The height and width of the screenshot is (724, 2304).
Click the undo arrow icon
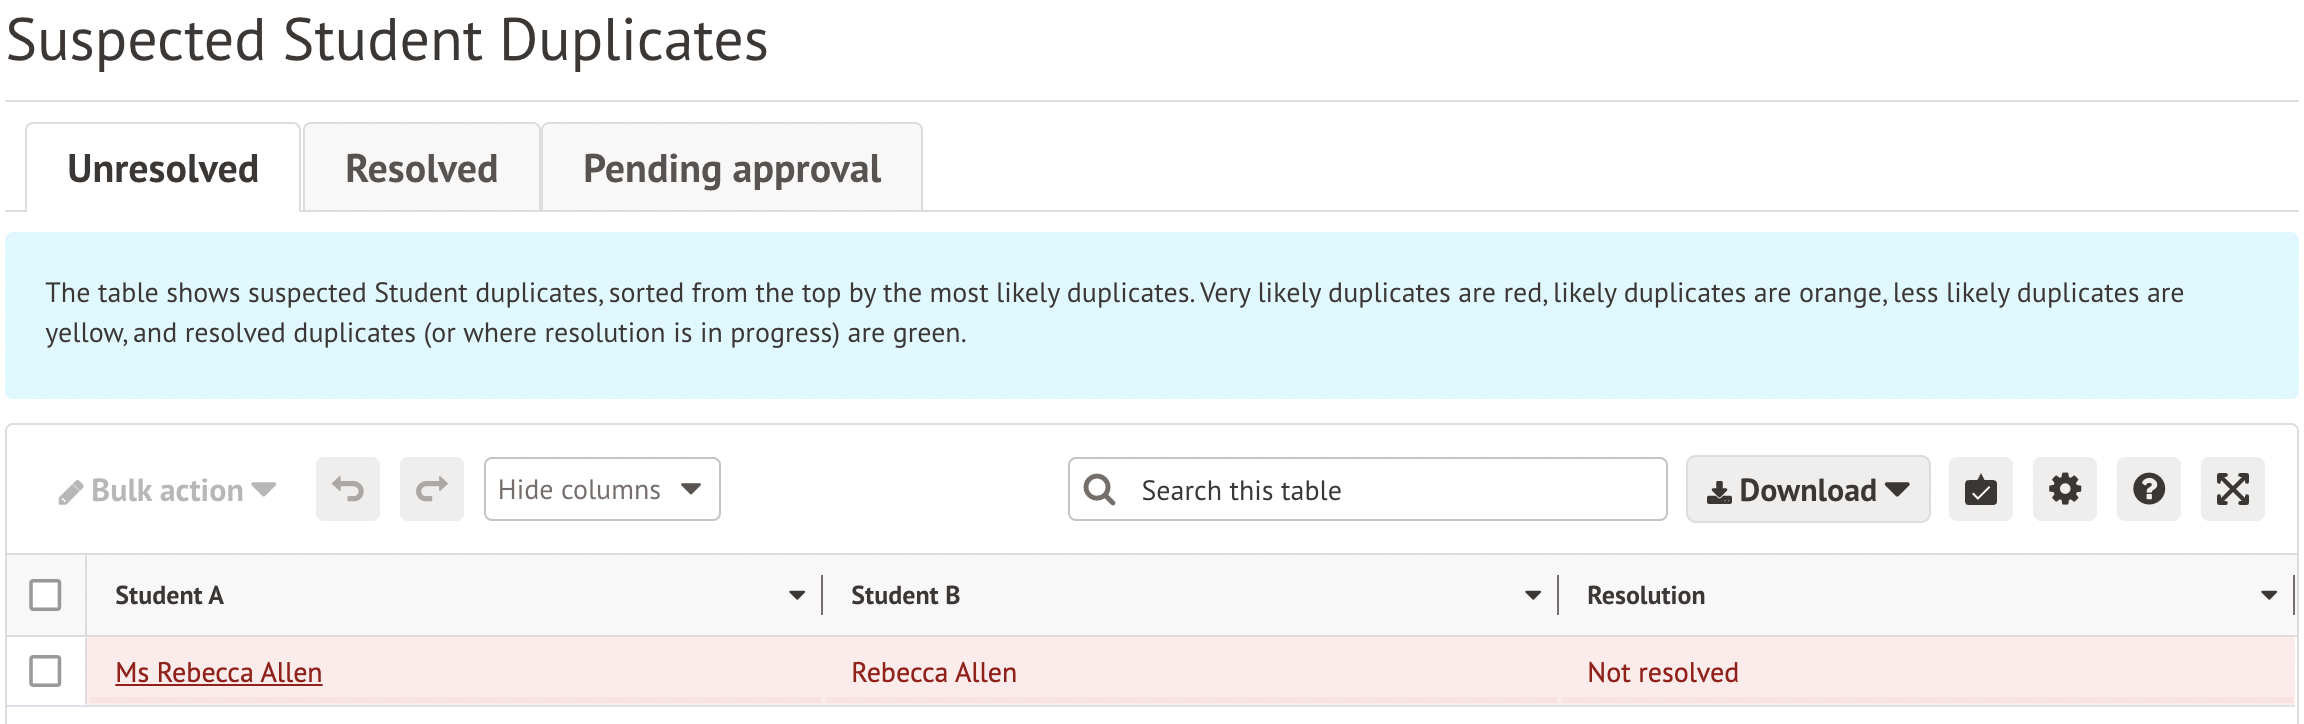(x=348, y=489)
